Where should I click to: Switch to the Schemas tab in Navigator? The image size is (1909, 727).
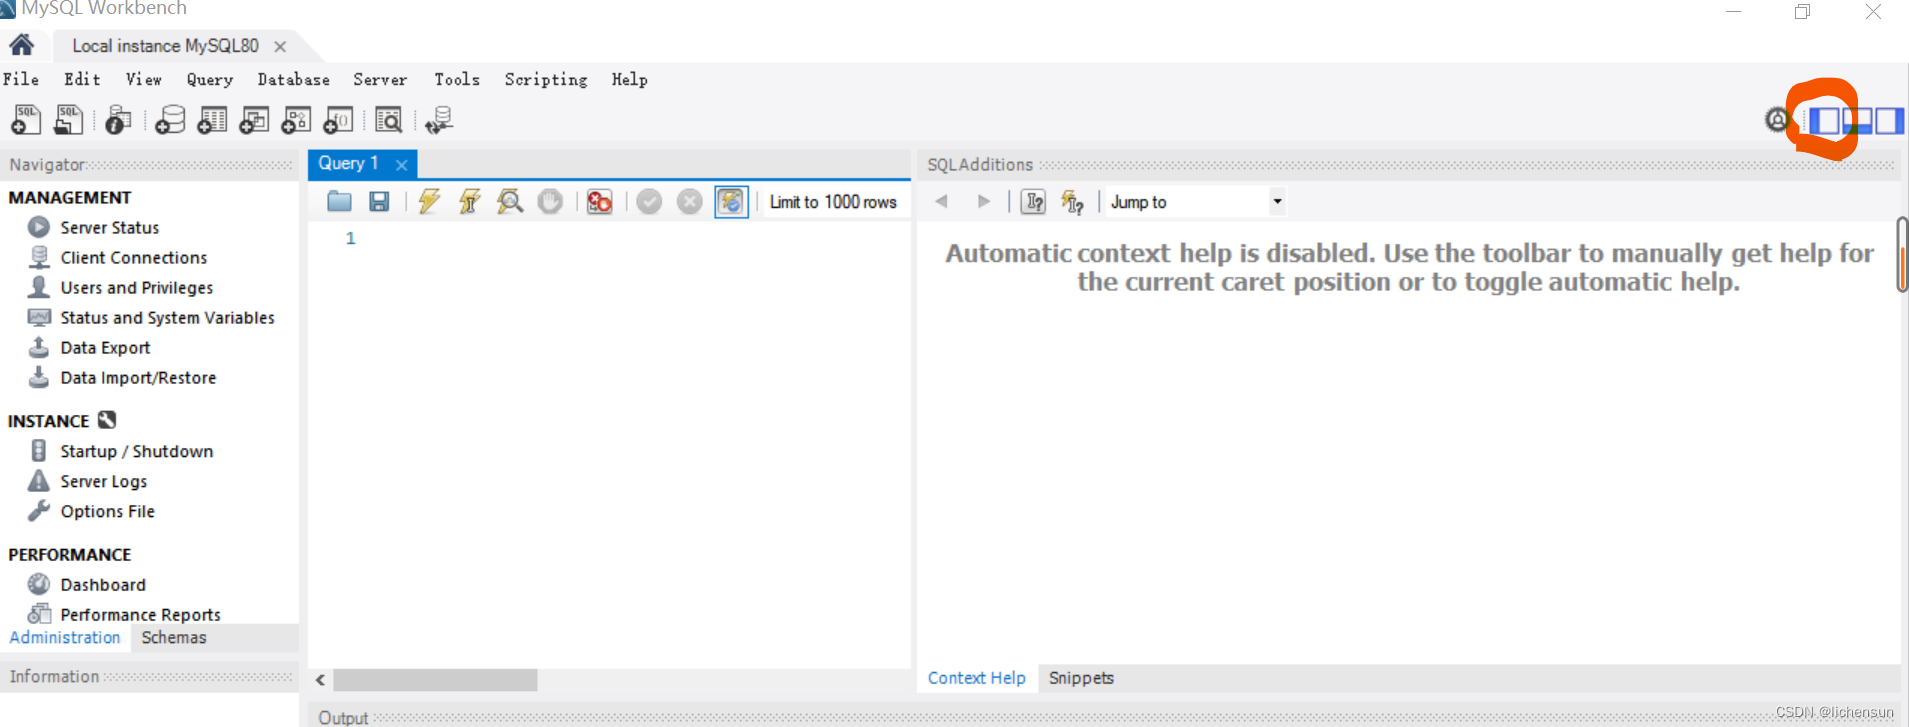click(174, 637)
